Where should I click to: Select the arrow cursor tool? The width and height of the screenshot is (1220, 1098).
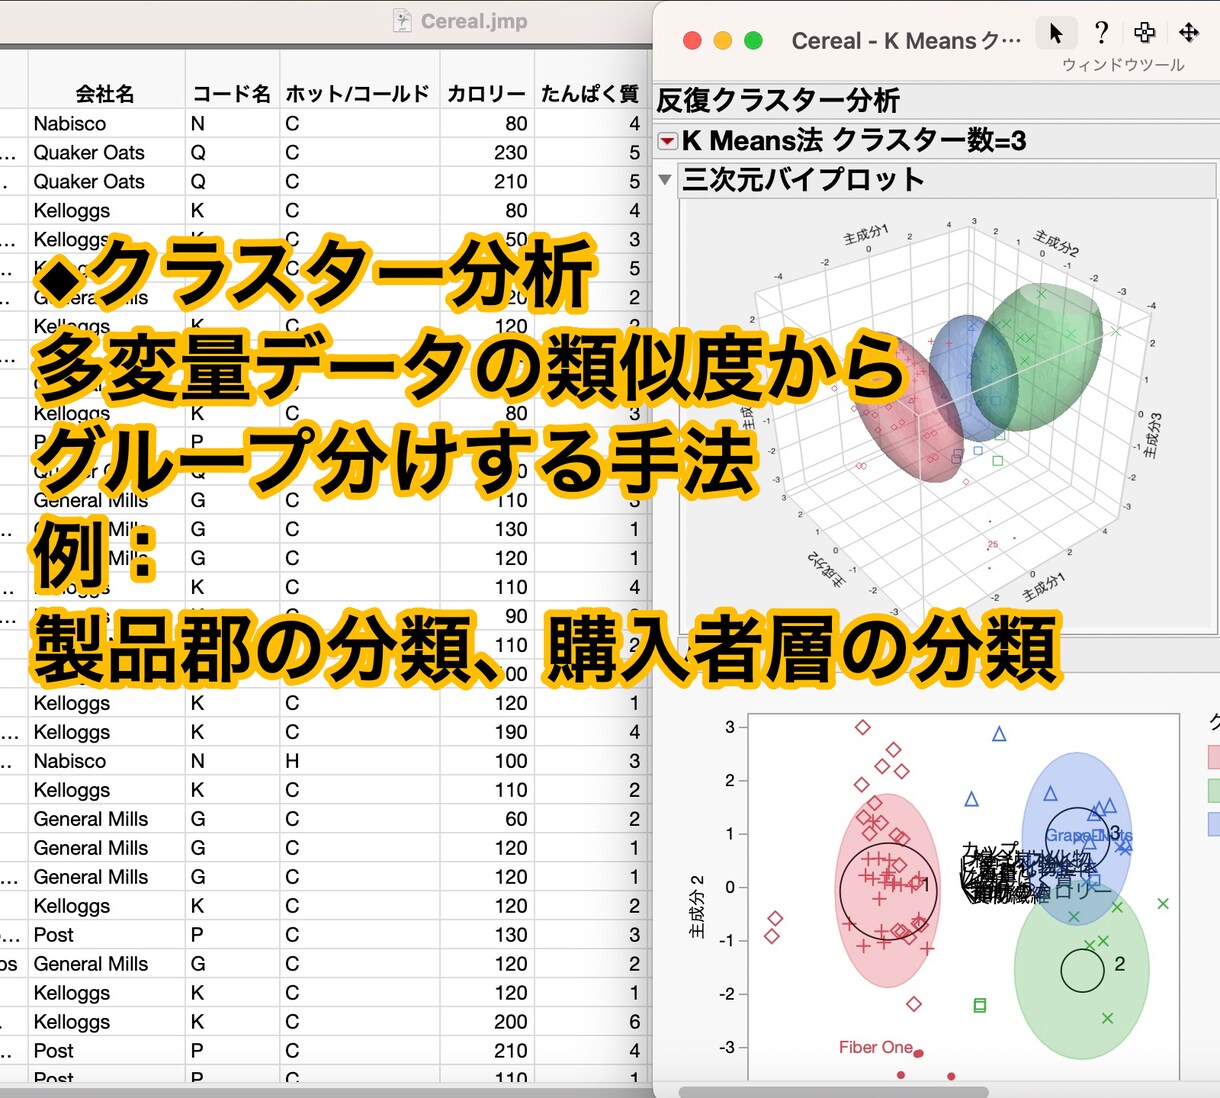pyautogui.click(x=1056, y=33)
